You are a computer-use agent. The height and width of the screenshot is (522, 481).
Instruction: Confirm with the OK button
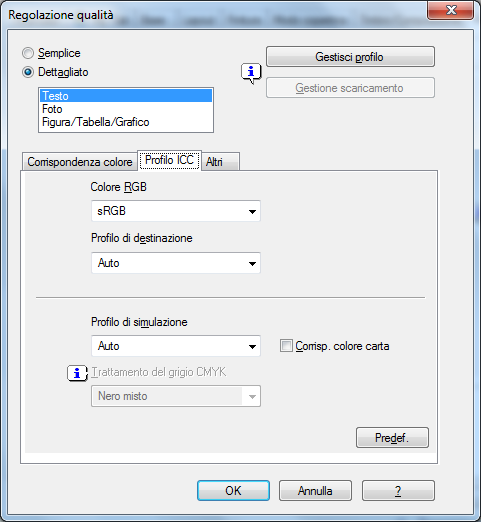(x=233, y=491)
